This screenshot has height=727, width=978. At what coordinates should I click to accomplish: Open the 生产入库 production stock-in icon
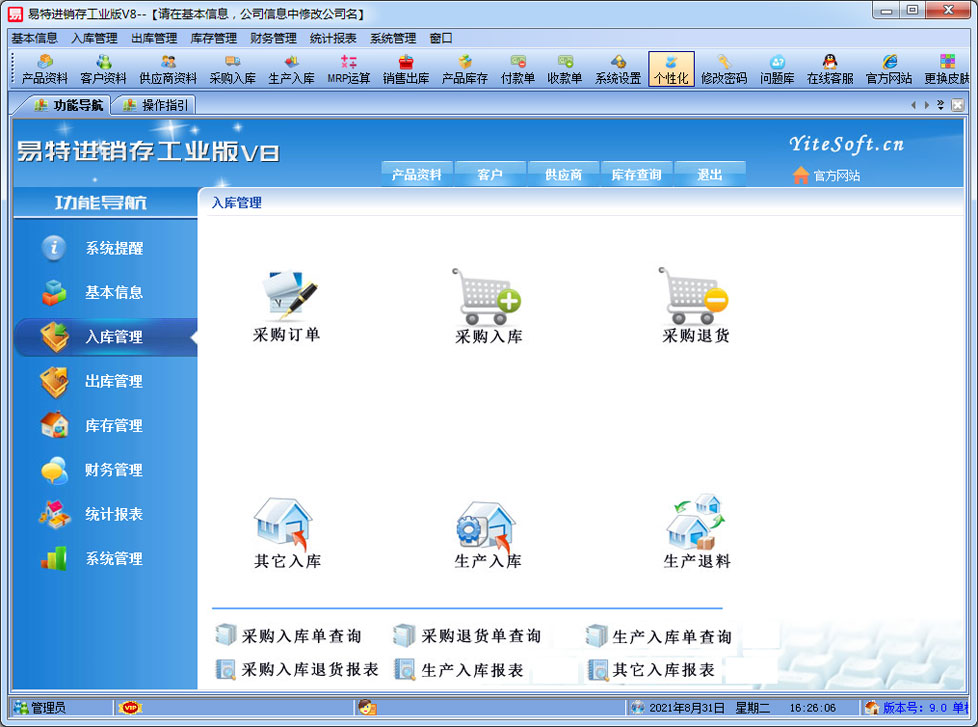point(488,523)
